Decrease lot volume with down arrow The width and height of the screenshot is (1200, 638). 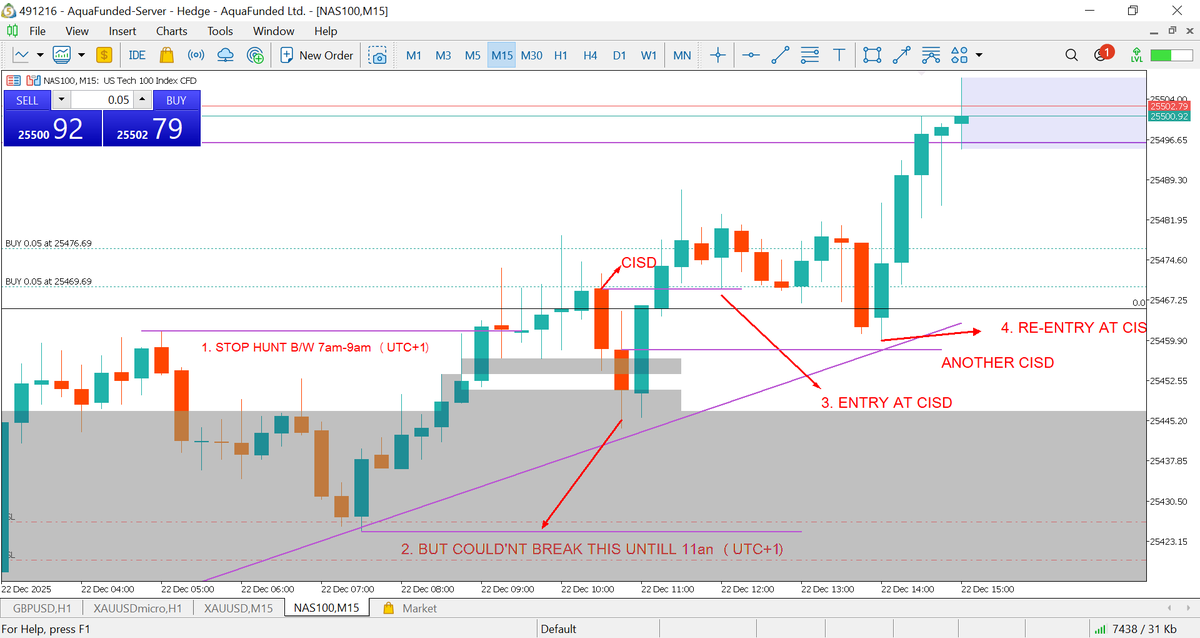[x=61, y=100]
